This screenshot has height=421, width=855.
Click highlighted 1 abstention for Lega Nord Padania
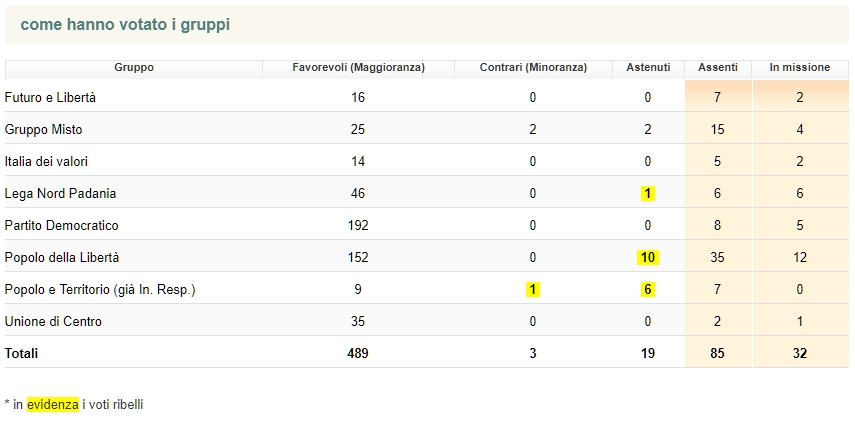point(647,194)
